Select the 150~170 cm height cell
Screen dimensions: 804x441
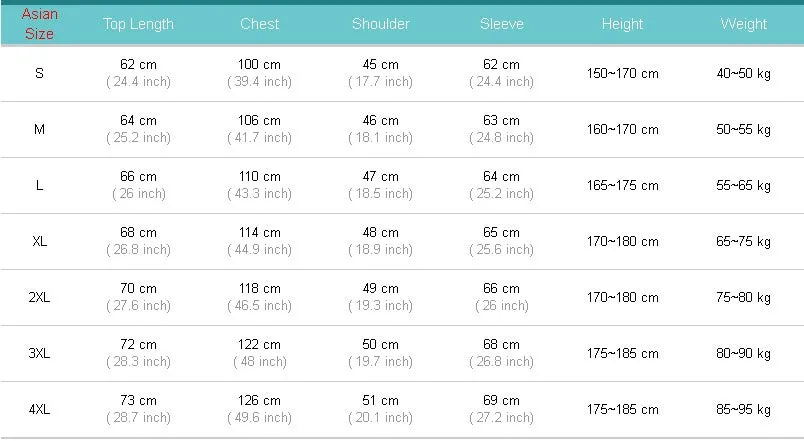click(x=622, y=73)
